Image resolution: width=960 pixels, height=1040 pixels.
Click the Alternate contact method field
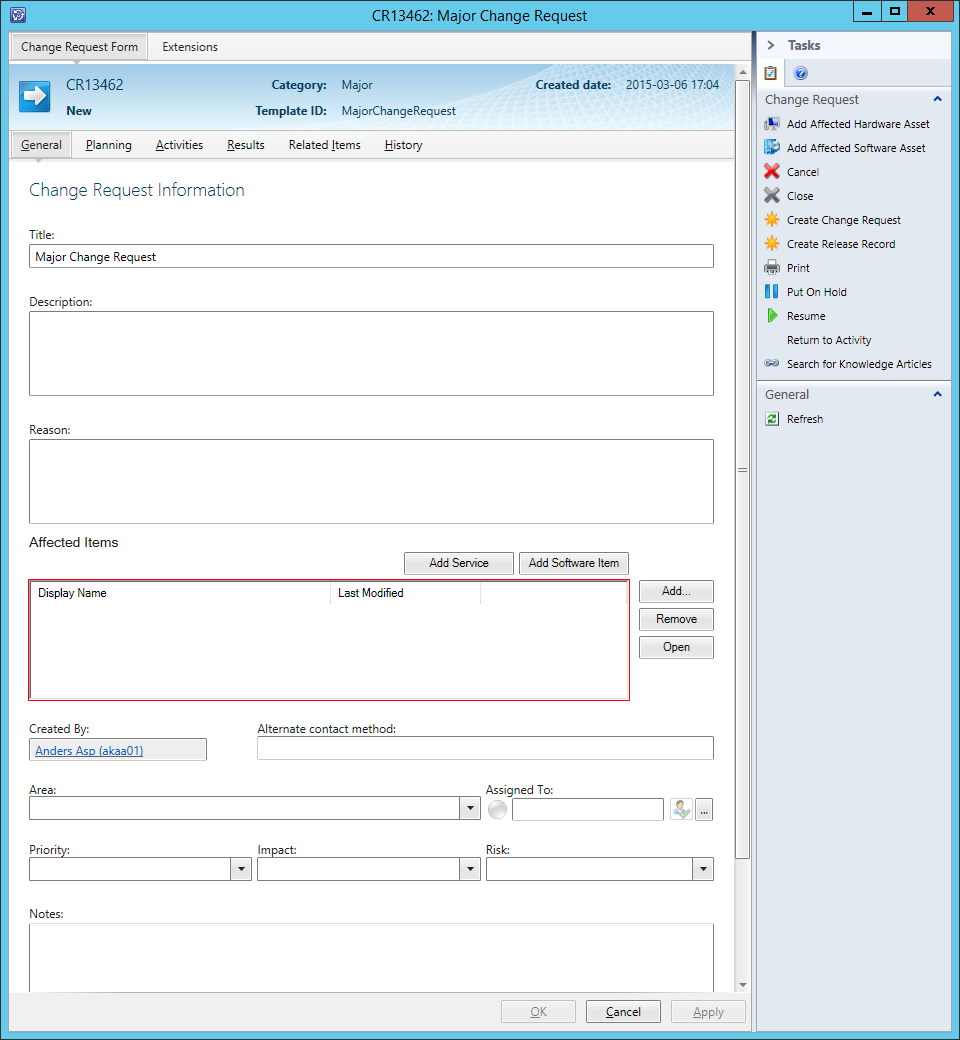[x=486, y=748]
